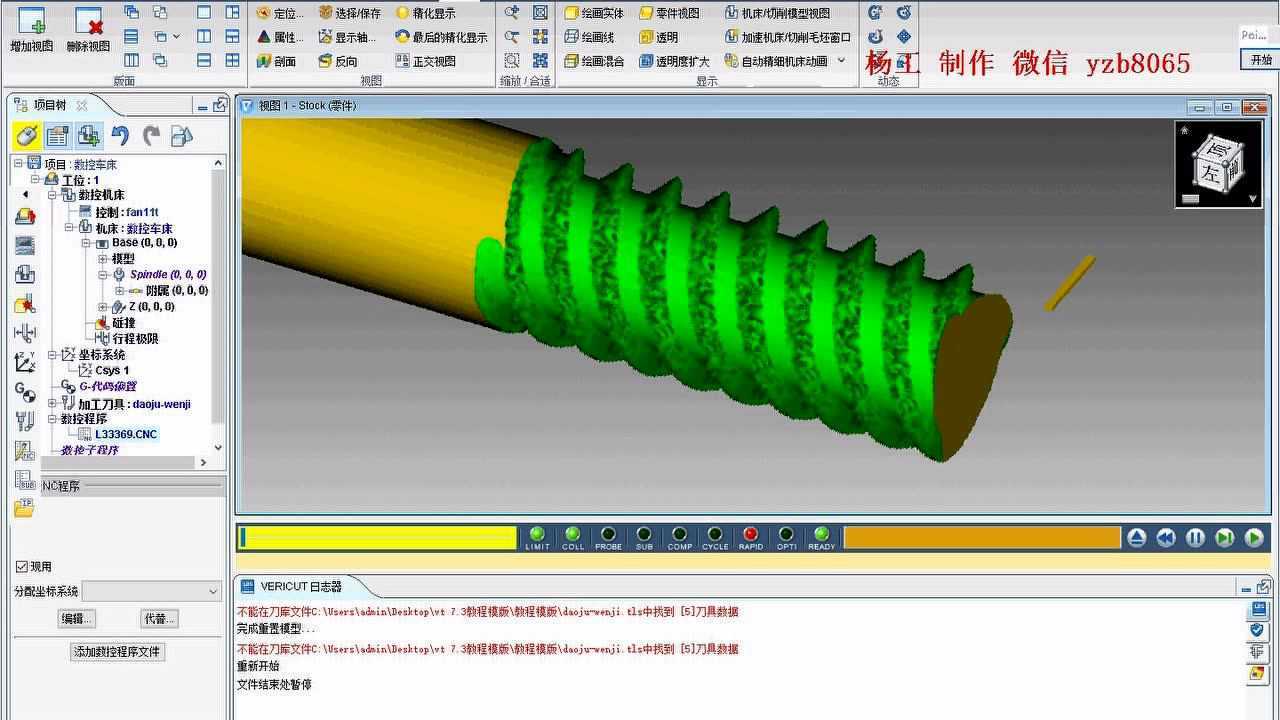Expand the 加工刀具 daoju-wenji tree node
The height and width of the screenshot is (720, 1280).
coord(53,404)
